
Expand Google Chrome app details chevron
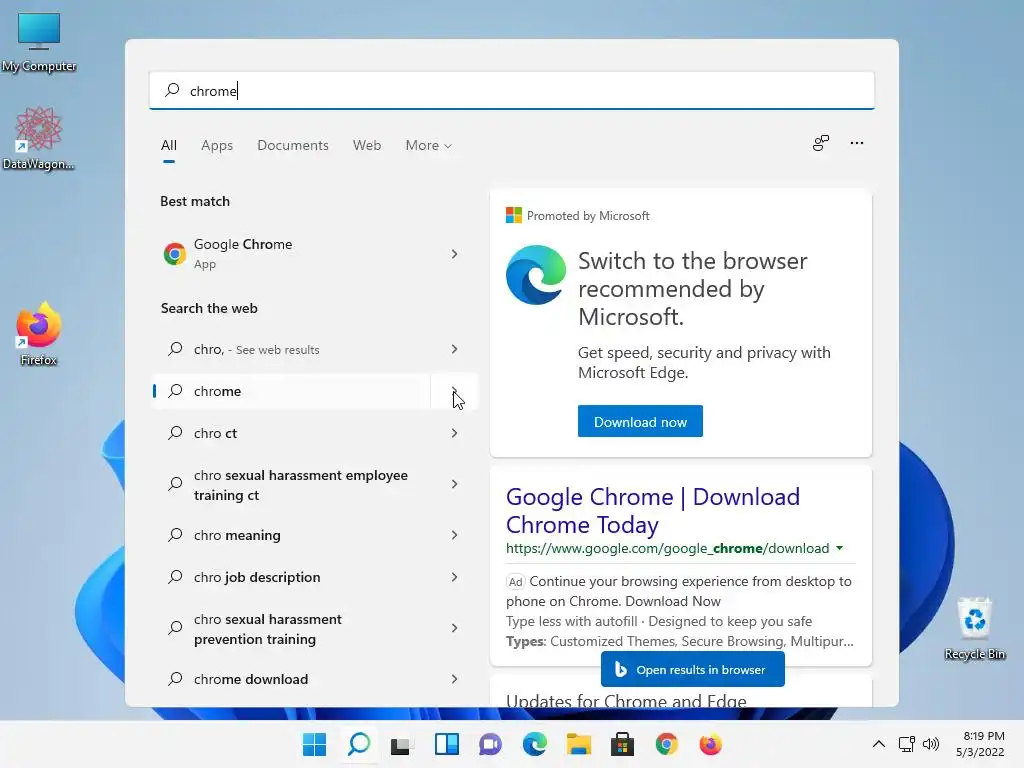(x=455, y=254)
